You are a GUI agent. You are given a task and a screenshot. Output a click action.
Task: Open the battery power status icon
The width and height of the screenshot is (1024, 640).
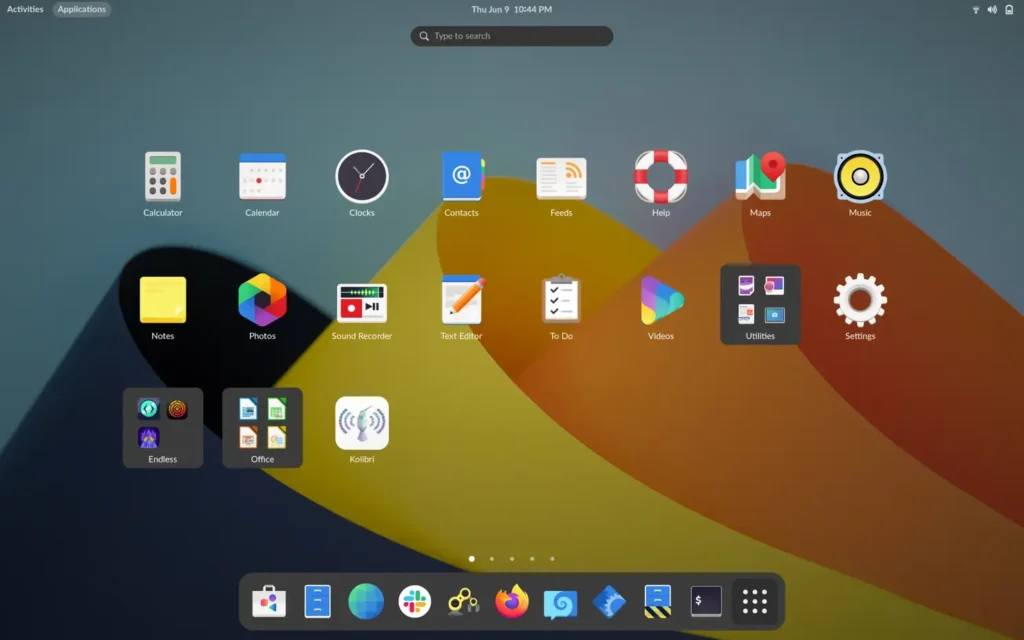coord(1009,10)
